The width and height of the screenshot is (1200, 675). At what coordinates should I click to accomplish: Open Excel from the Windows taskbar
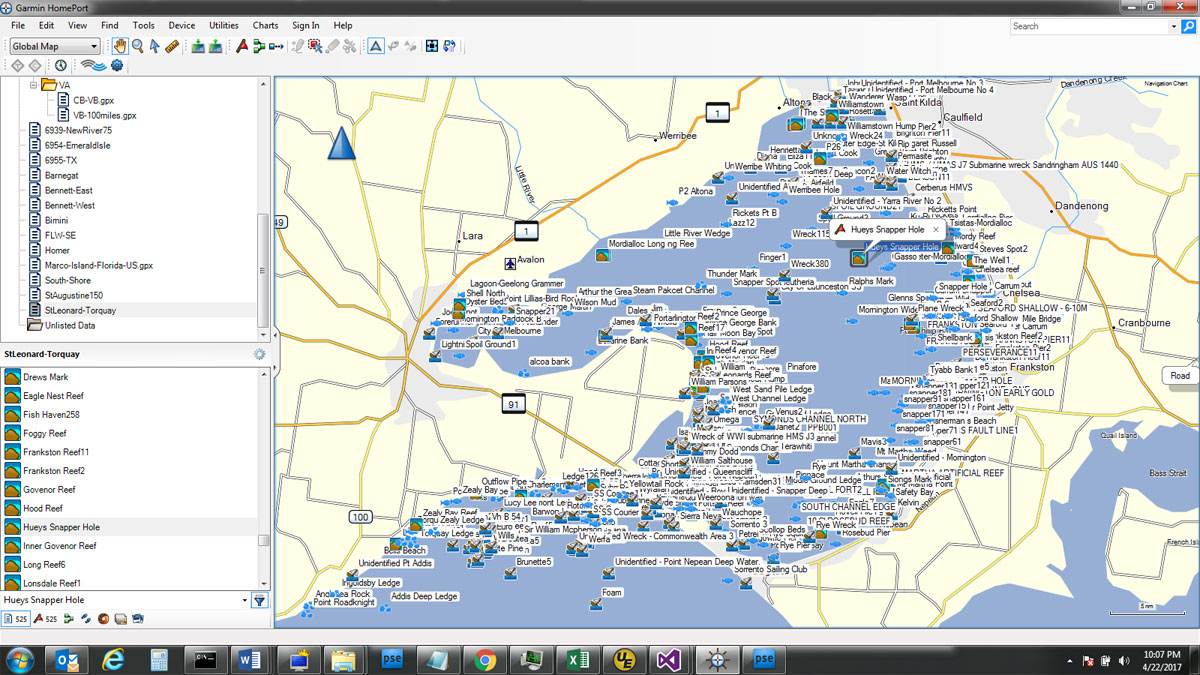pyautogui.click(x=577, y=660)
